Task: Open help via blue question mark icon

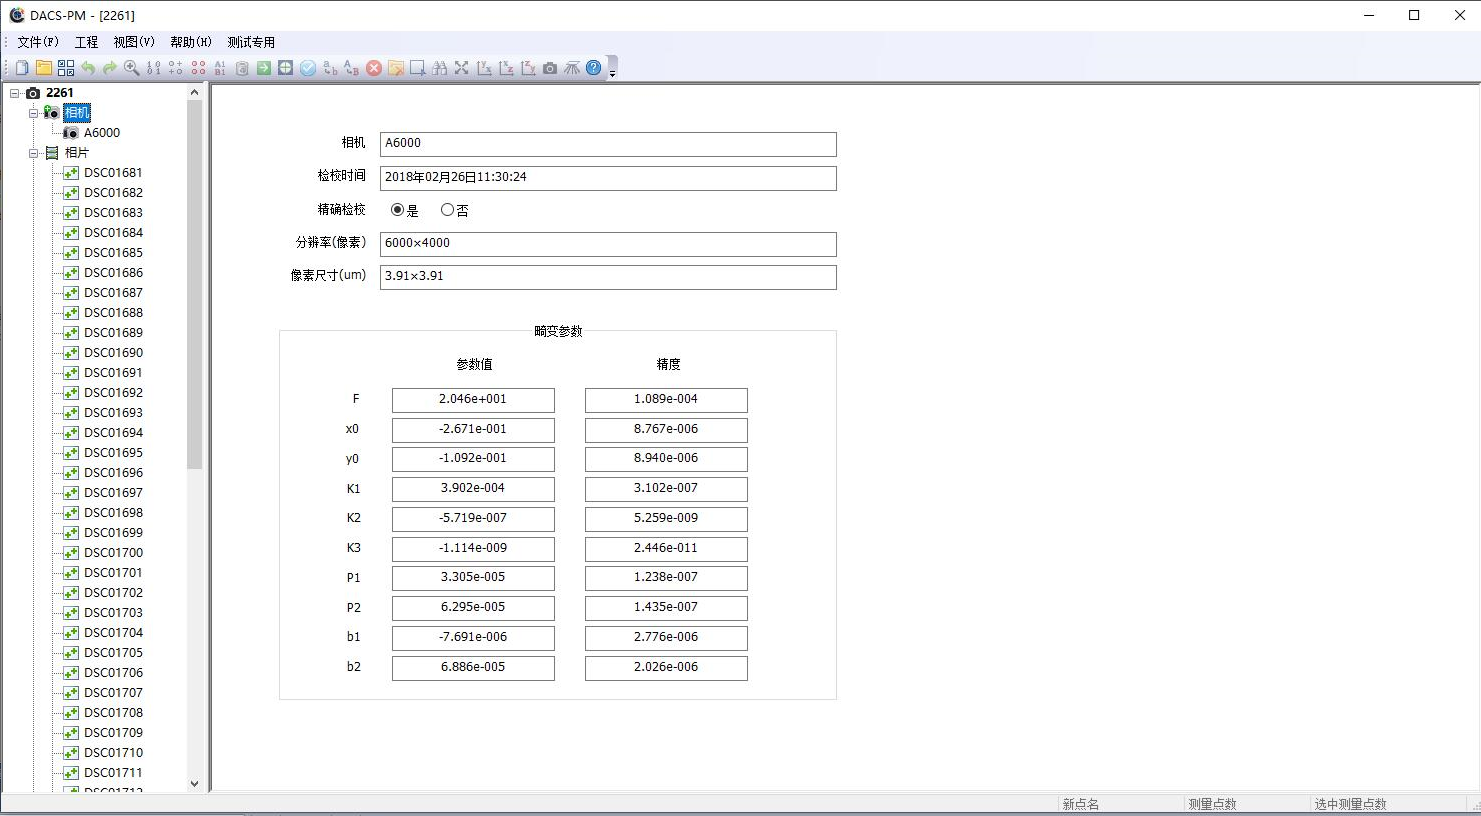Action: pyautogui.click(x=594, y=68)
